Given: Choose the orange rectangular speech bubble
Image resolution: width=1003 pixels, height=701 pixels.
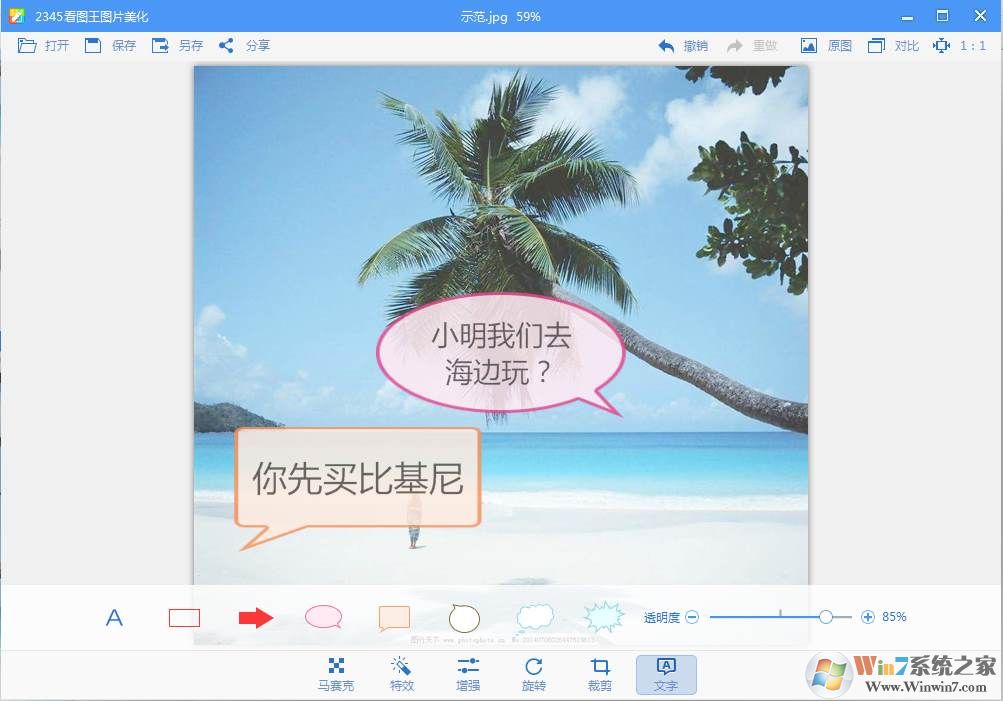Looking at the screenshot, I should 394,618.
